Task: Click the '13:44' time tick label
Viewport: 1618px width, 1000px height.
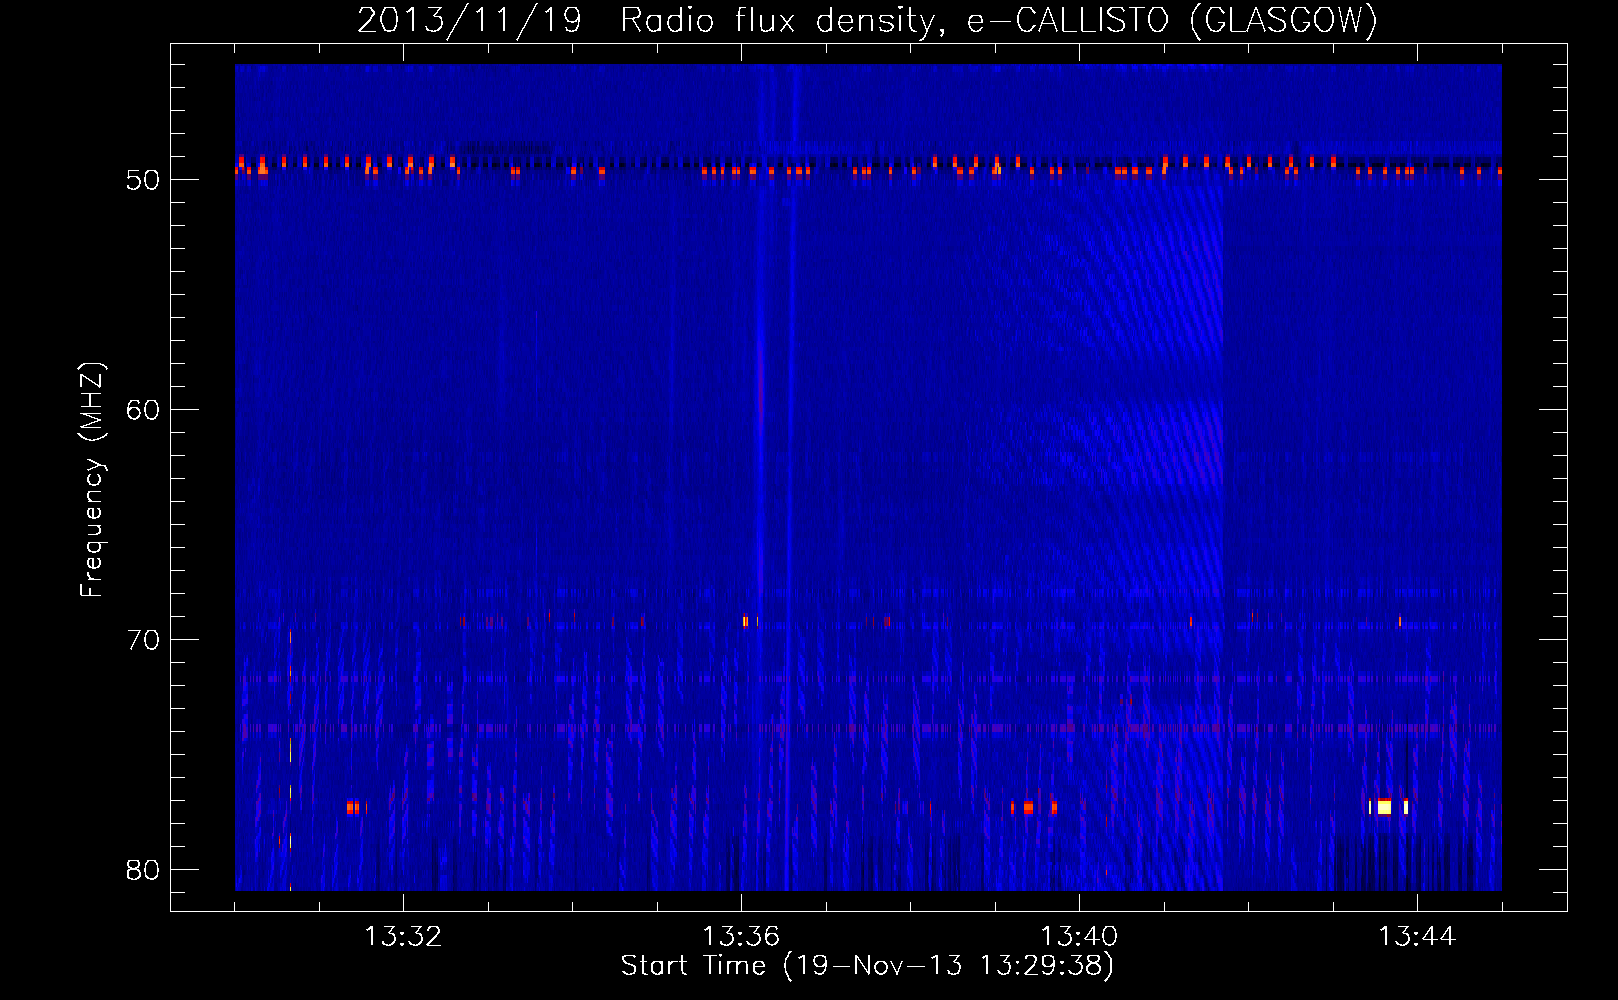Action: [x=1417, y=937]
